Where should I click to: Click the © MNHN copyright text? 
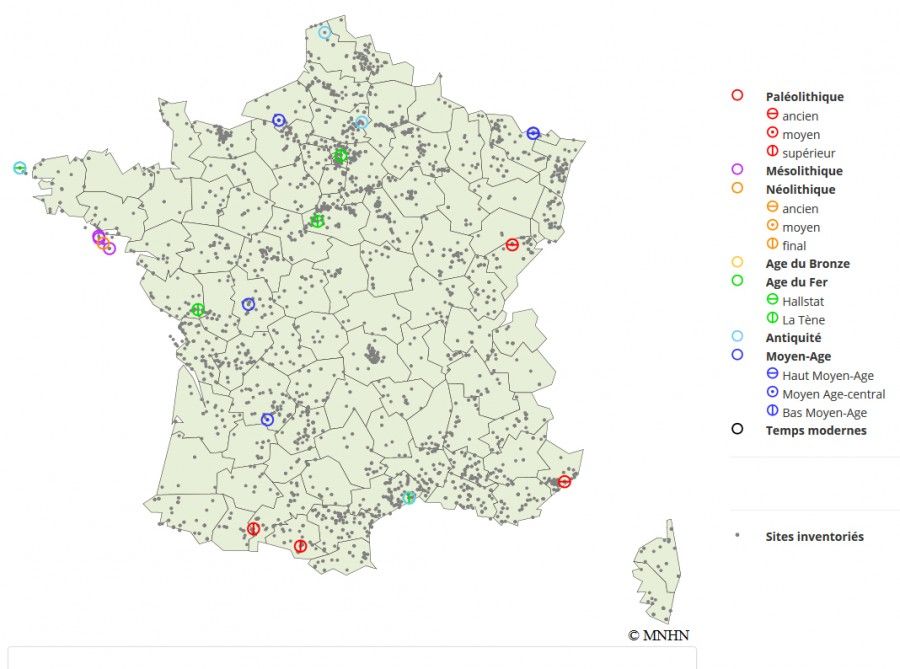click(x=658, y=635)
